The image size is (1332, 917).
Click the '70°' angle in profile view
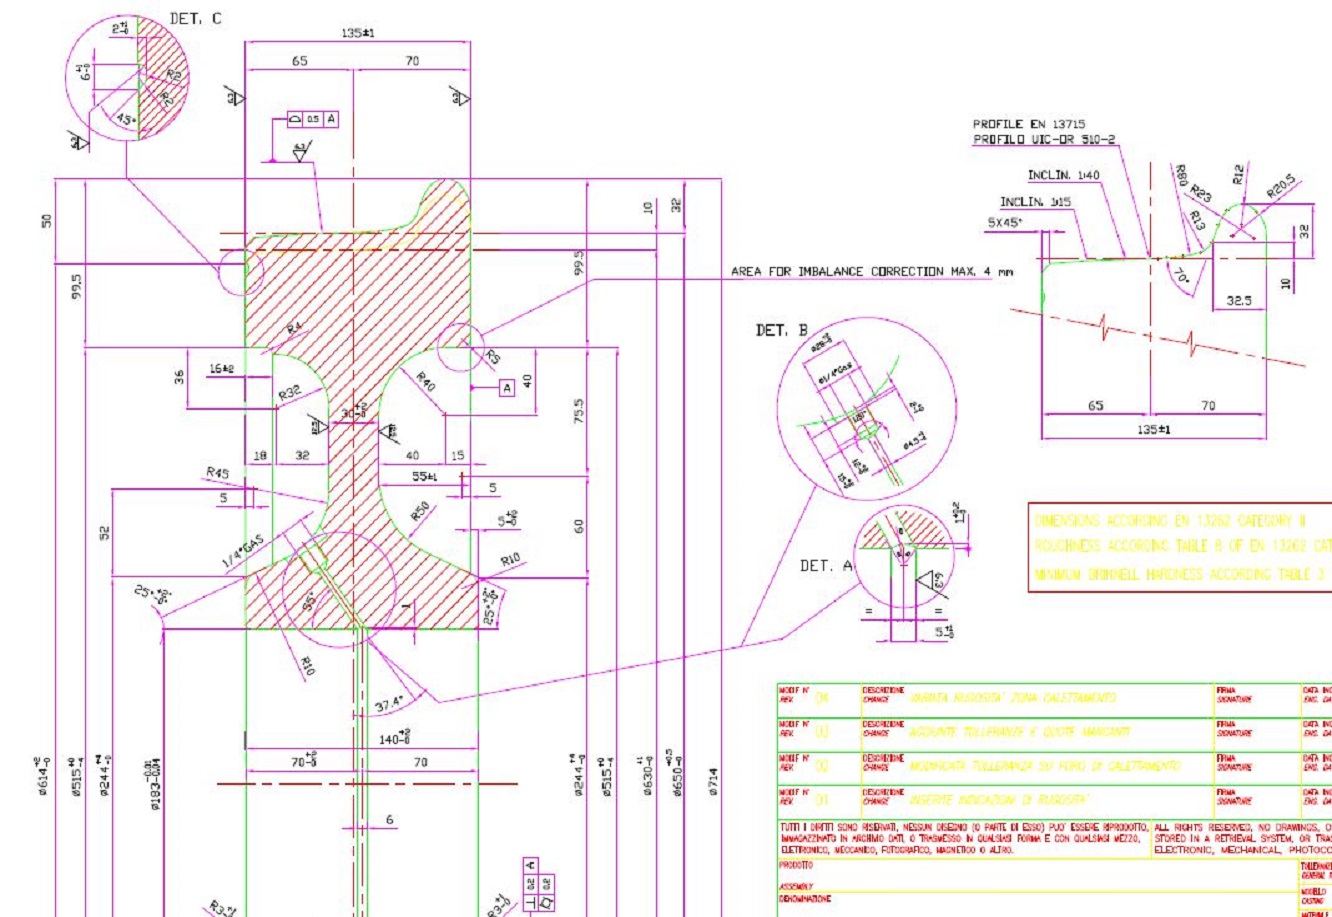(x=1182, y=275)
